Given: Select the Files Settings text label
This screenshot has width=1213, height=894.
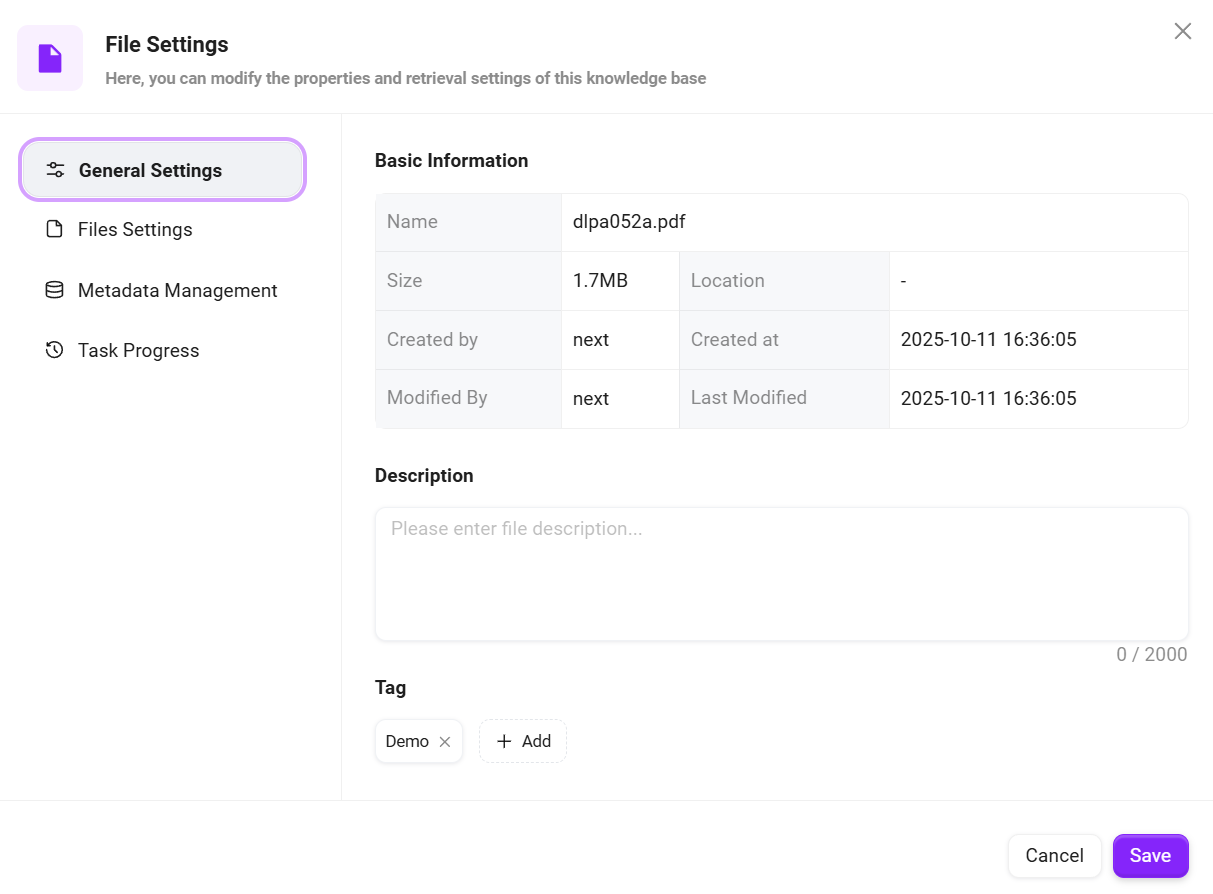Looking at the screenshot, I should point(135,230).
